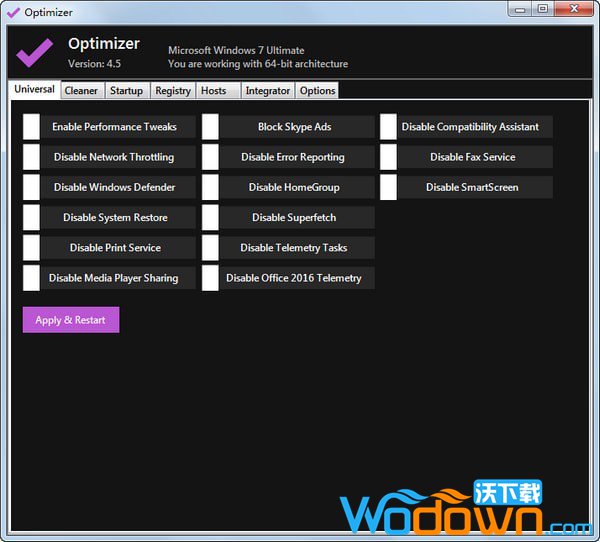Viewport: 600px width, 542px height.
Task: Check the Disable HomeGroup checkbox
Action: pyautogui.click(x=210, y=187)
